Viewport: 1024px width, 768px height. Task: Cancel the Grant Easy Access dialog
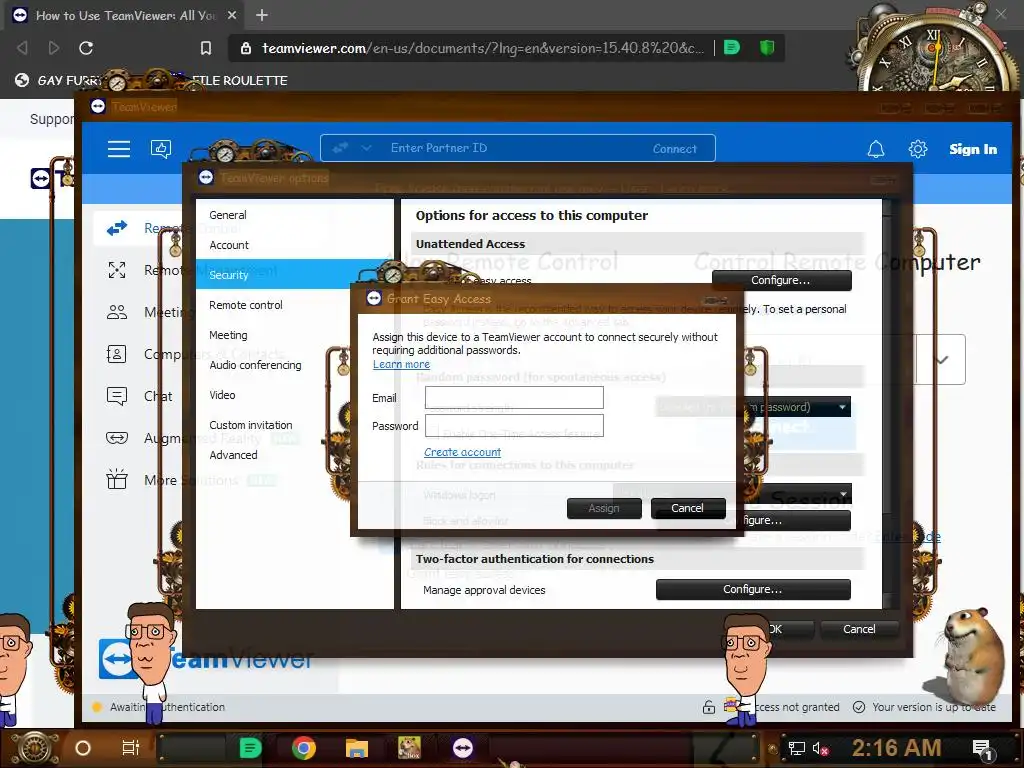click(x=688, y=508)
